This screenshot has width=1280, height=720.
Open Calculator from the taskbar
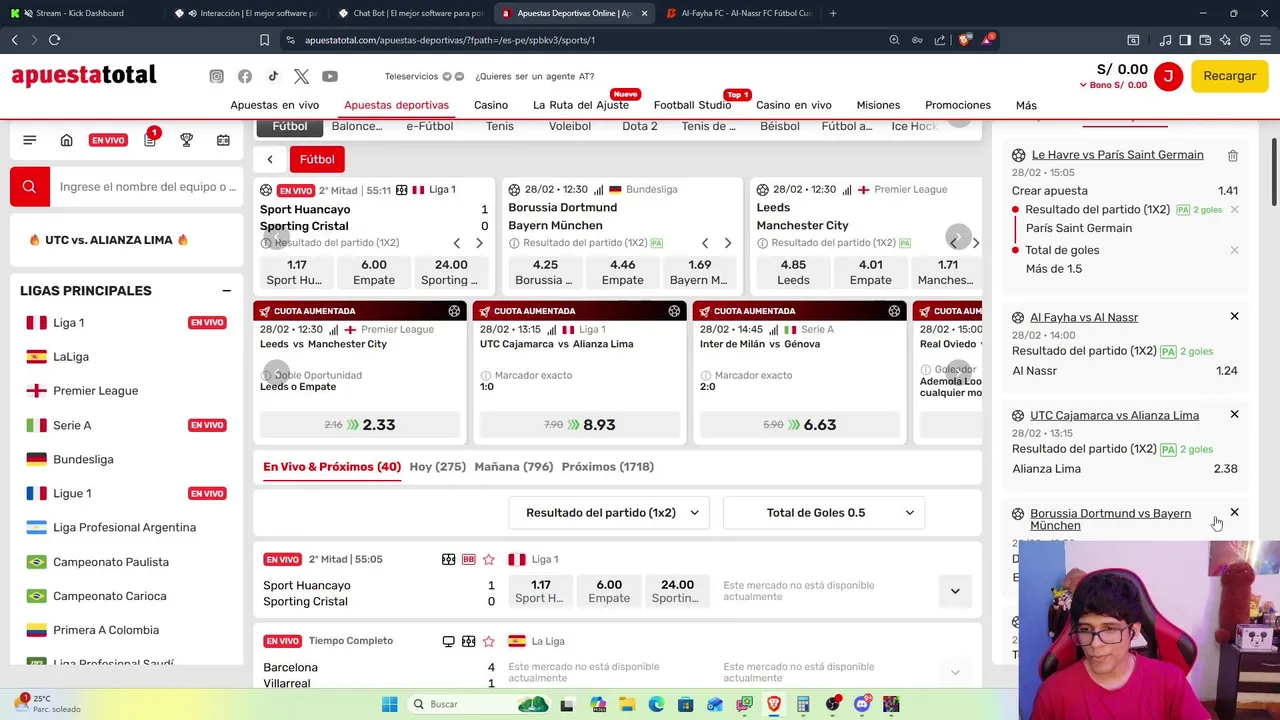click(803, 704)
